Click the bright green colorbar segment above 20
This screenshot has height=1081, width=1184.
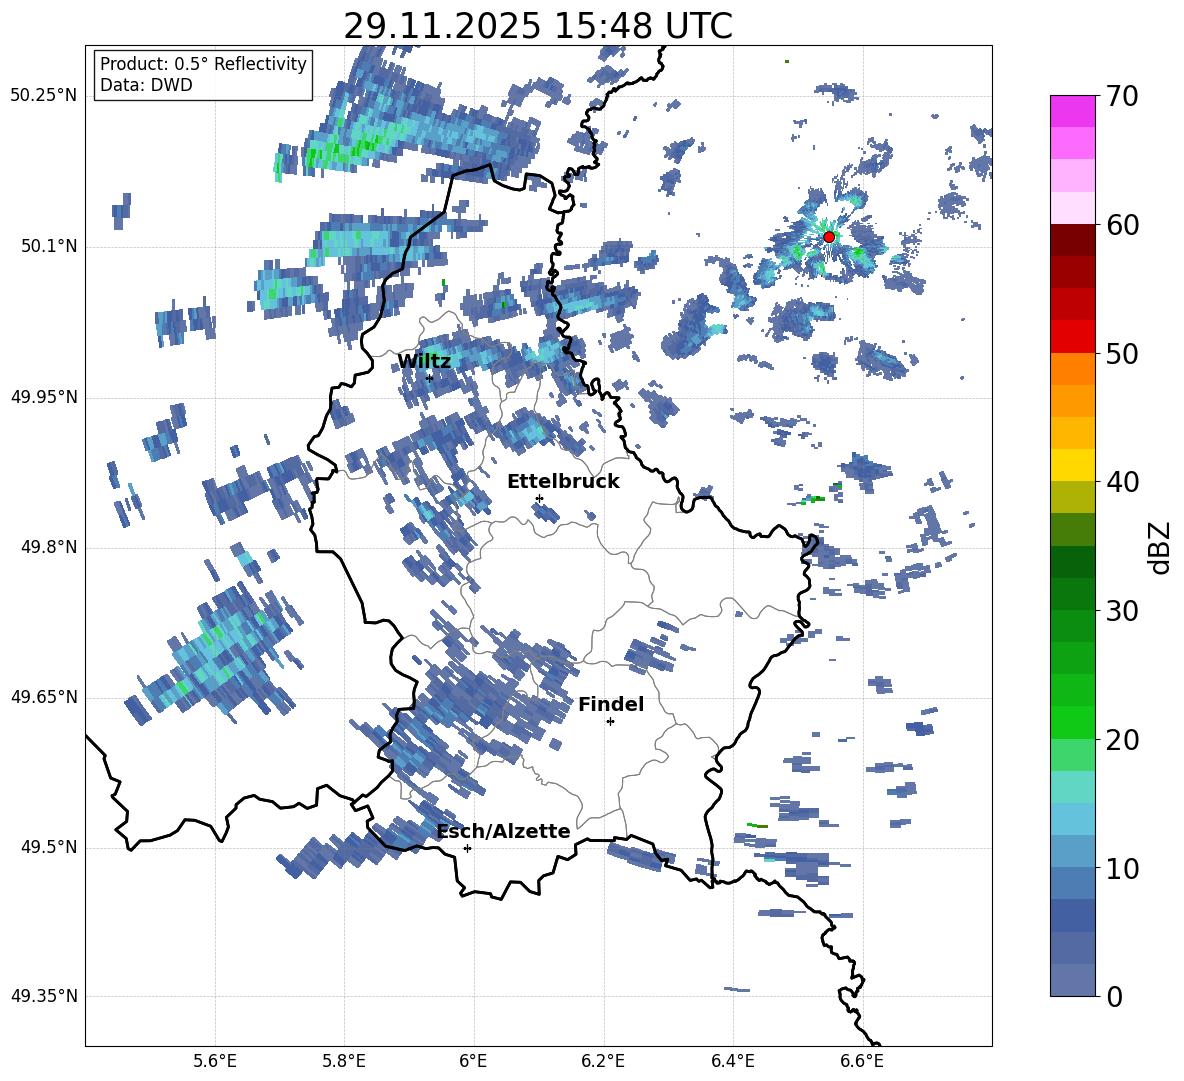click(1073, 722)
